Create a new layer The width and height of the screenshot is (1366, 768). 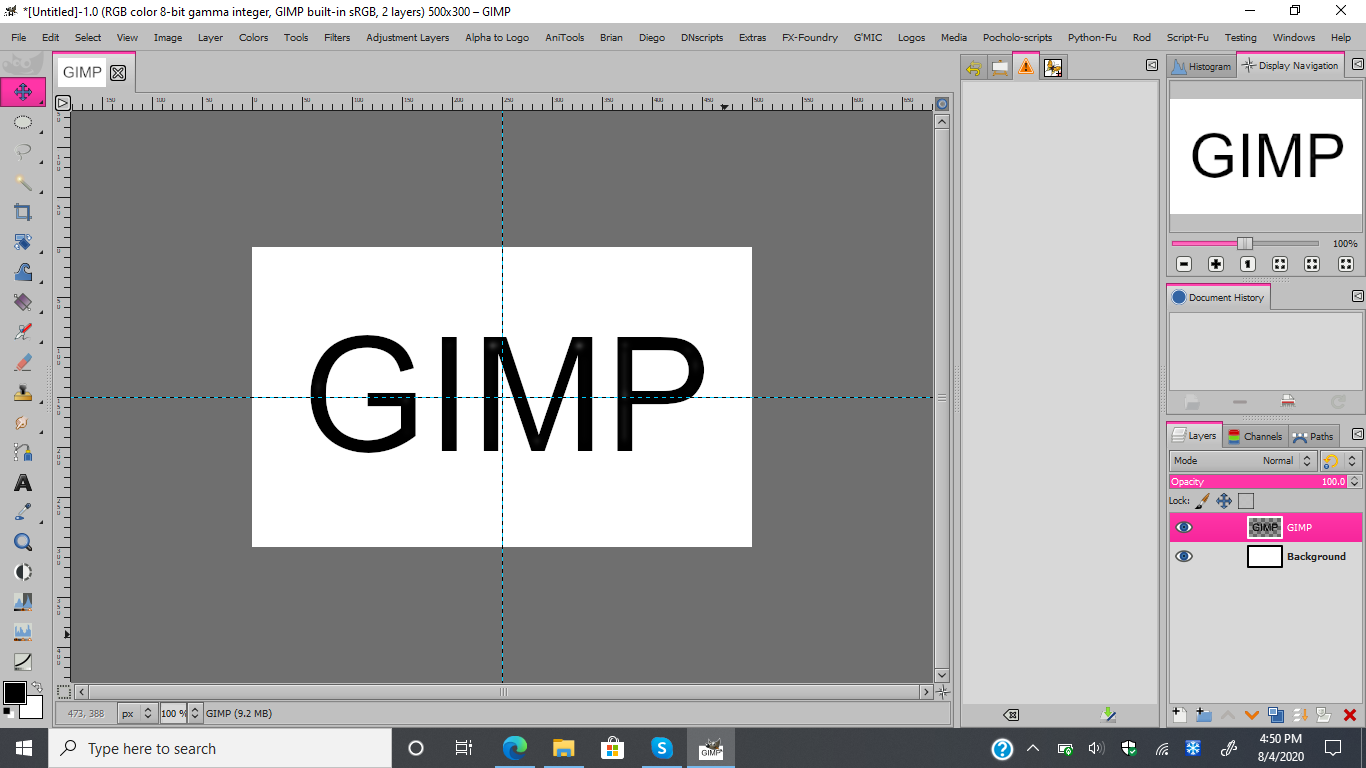tap(1179, 714)
